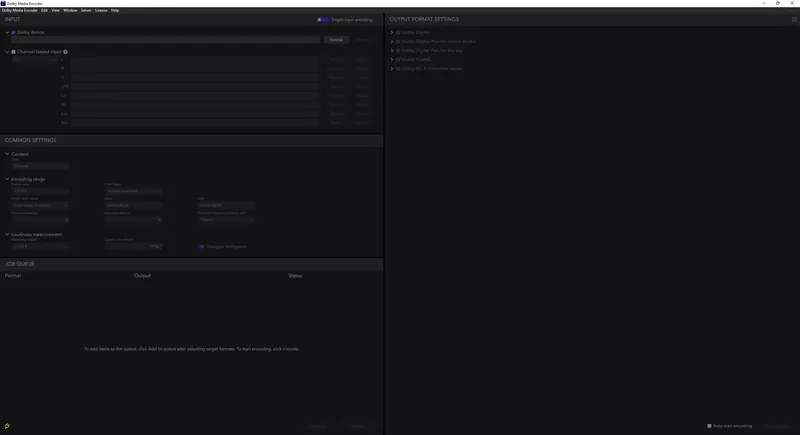Open the View menu
800x435 pixels.
[x=56, y=10]
